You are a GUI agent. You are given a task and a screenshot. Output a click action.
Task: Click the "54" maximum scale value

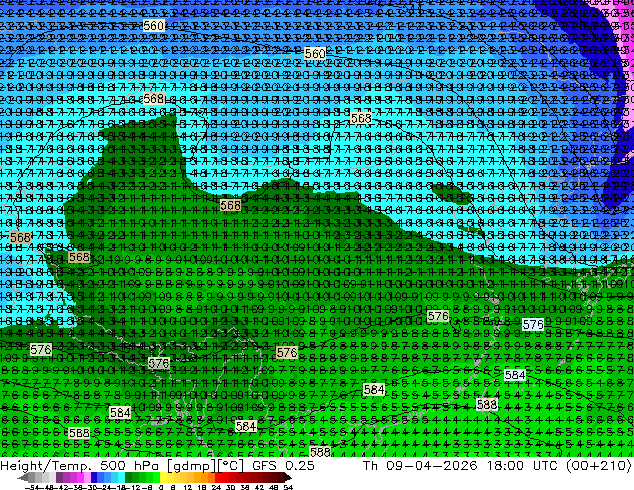coord(288,487)
